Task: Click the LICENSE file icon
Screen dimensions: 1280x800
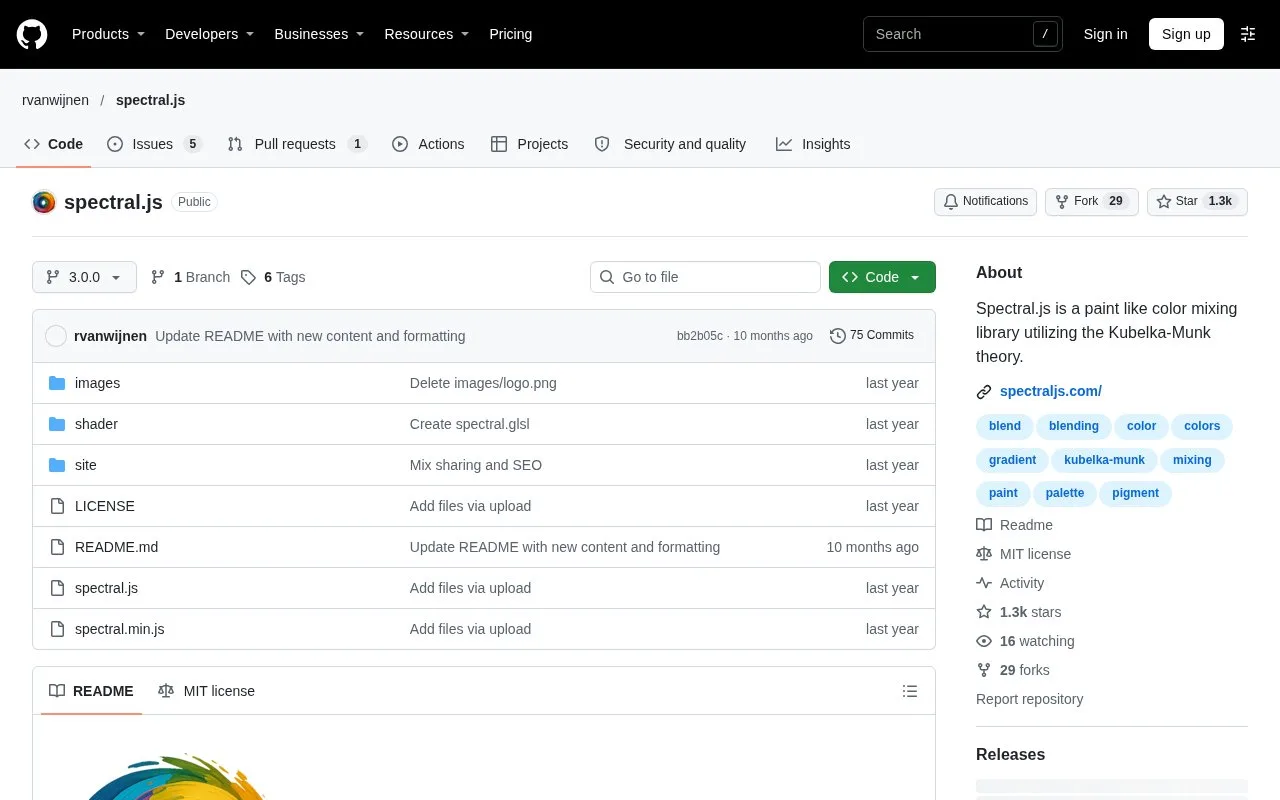Action: pos(57,506)
